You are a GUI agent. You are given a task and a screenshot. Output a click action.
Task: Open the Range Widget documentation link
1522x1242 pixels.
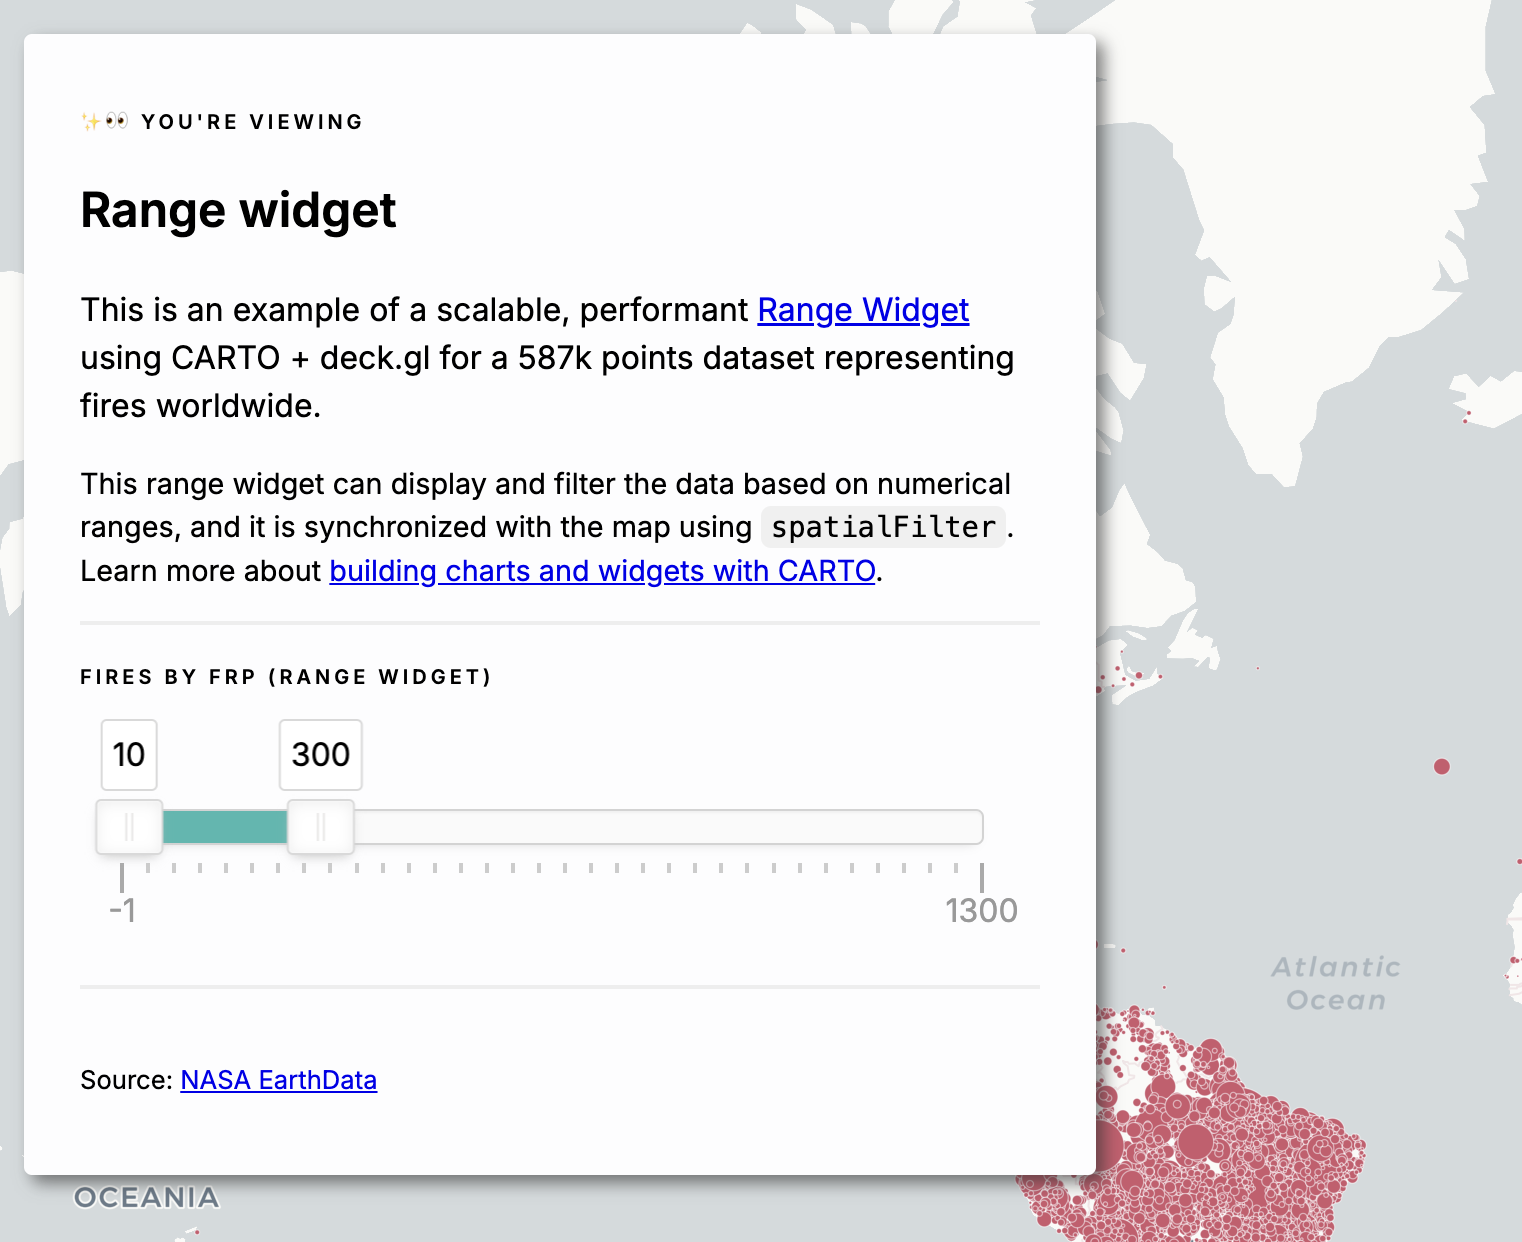tap(863, 311)
